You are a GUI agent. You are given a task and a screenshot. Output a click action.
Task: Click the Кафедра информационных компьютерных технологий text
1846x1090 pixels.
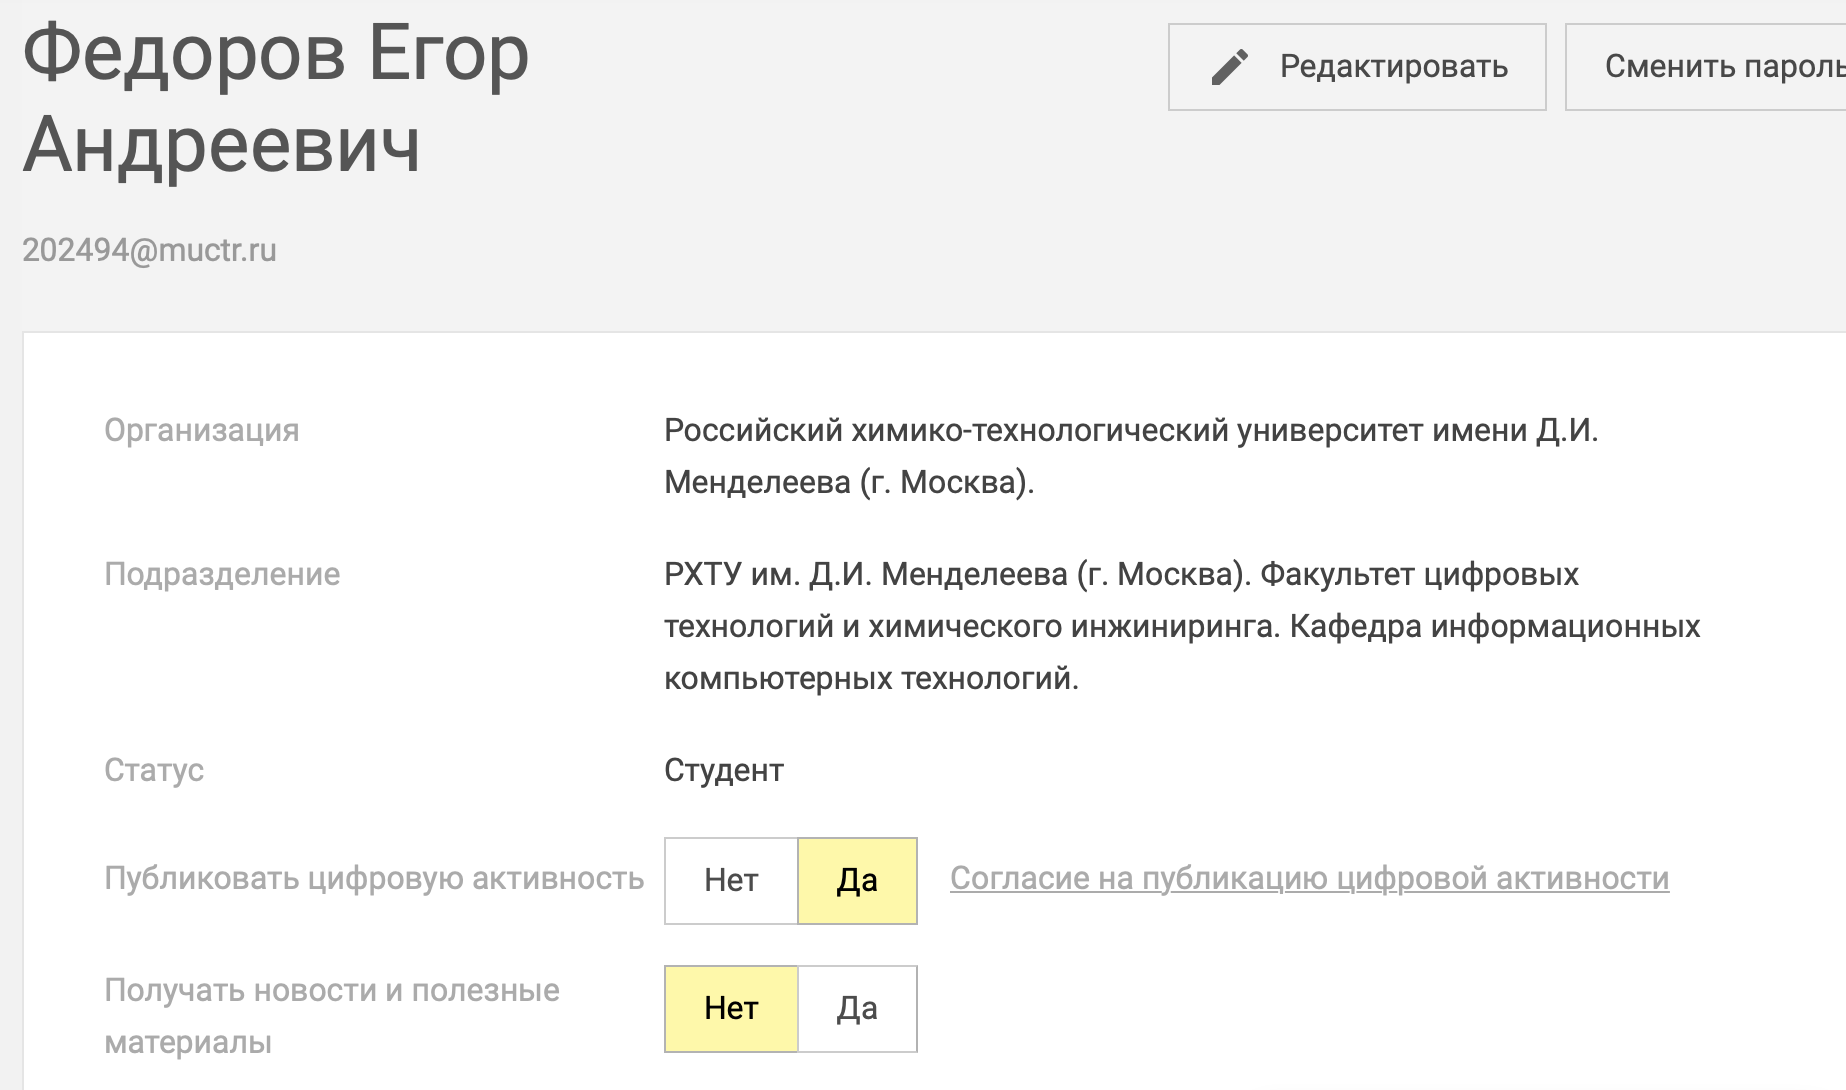pos(1182,652)
